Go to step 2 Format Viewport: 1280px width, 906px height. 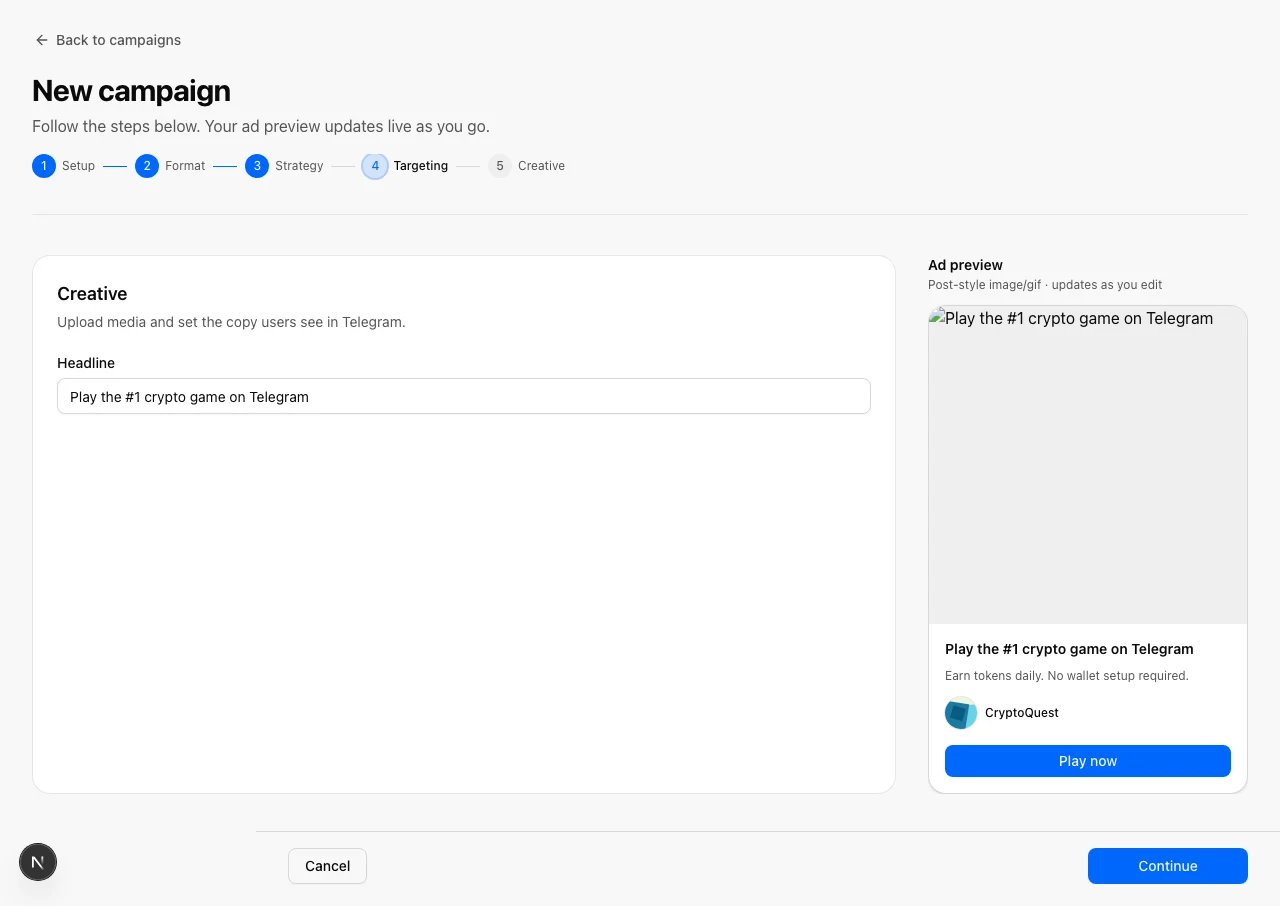pos(171,166)
